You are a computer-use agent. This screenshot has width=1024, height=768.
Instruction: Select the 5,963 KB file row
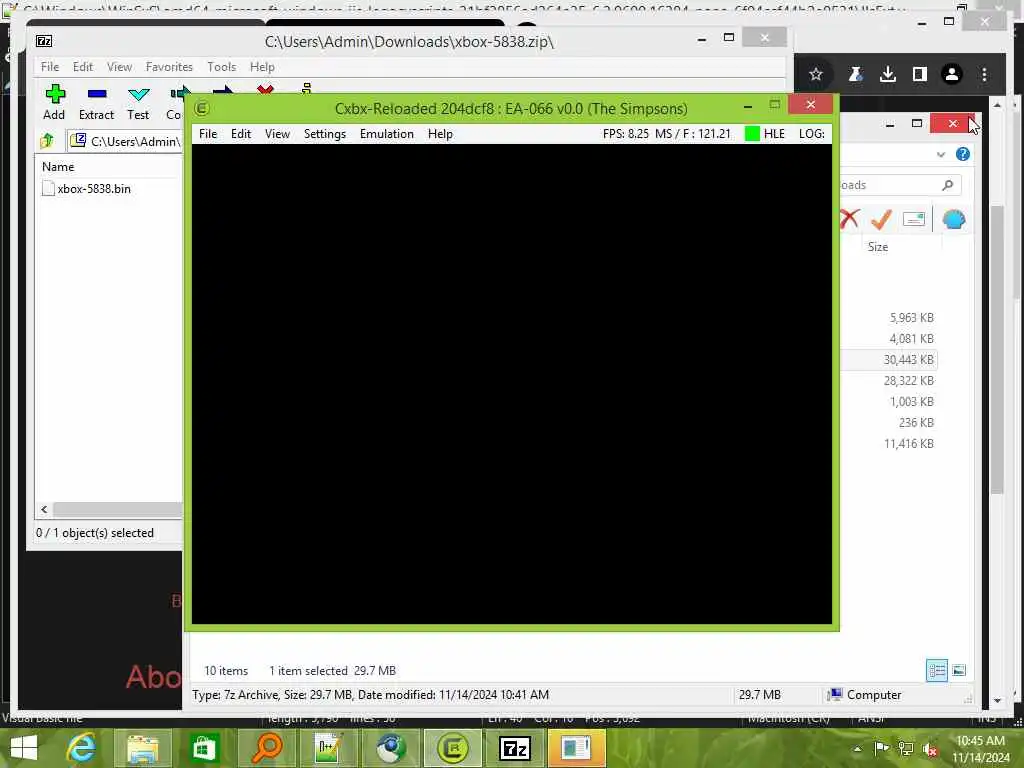coord(889,318)
